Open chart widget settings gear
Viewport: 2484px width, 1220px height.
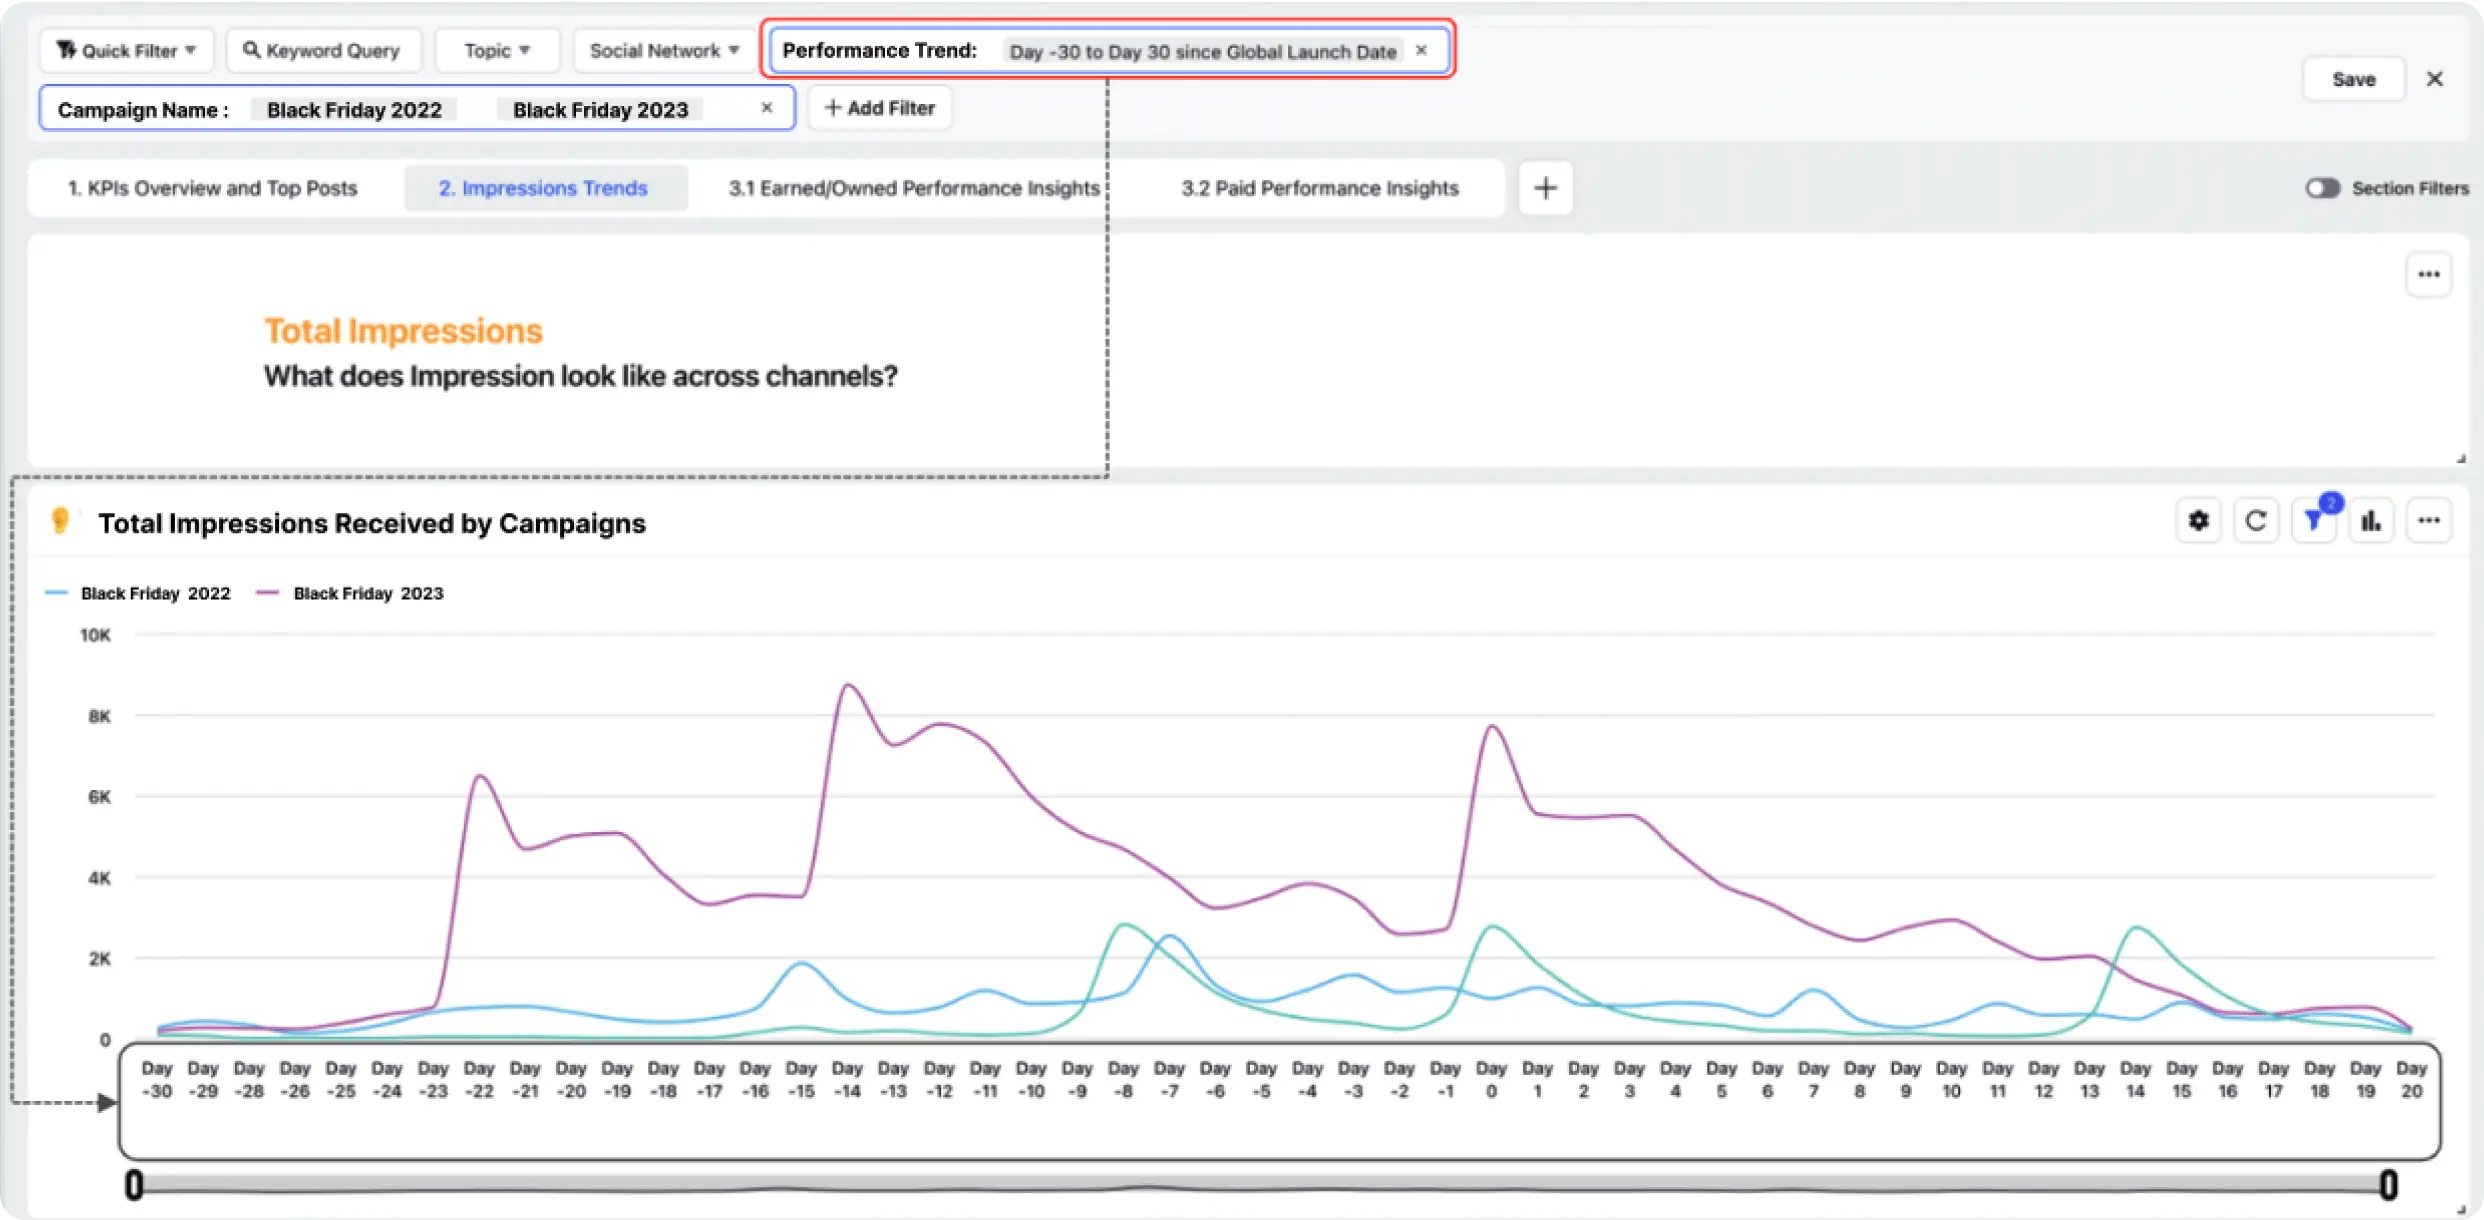click(x=2198, y=521)
